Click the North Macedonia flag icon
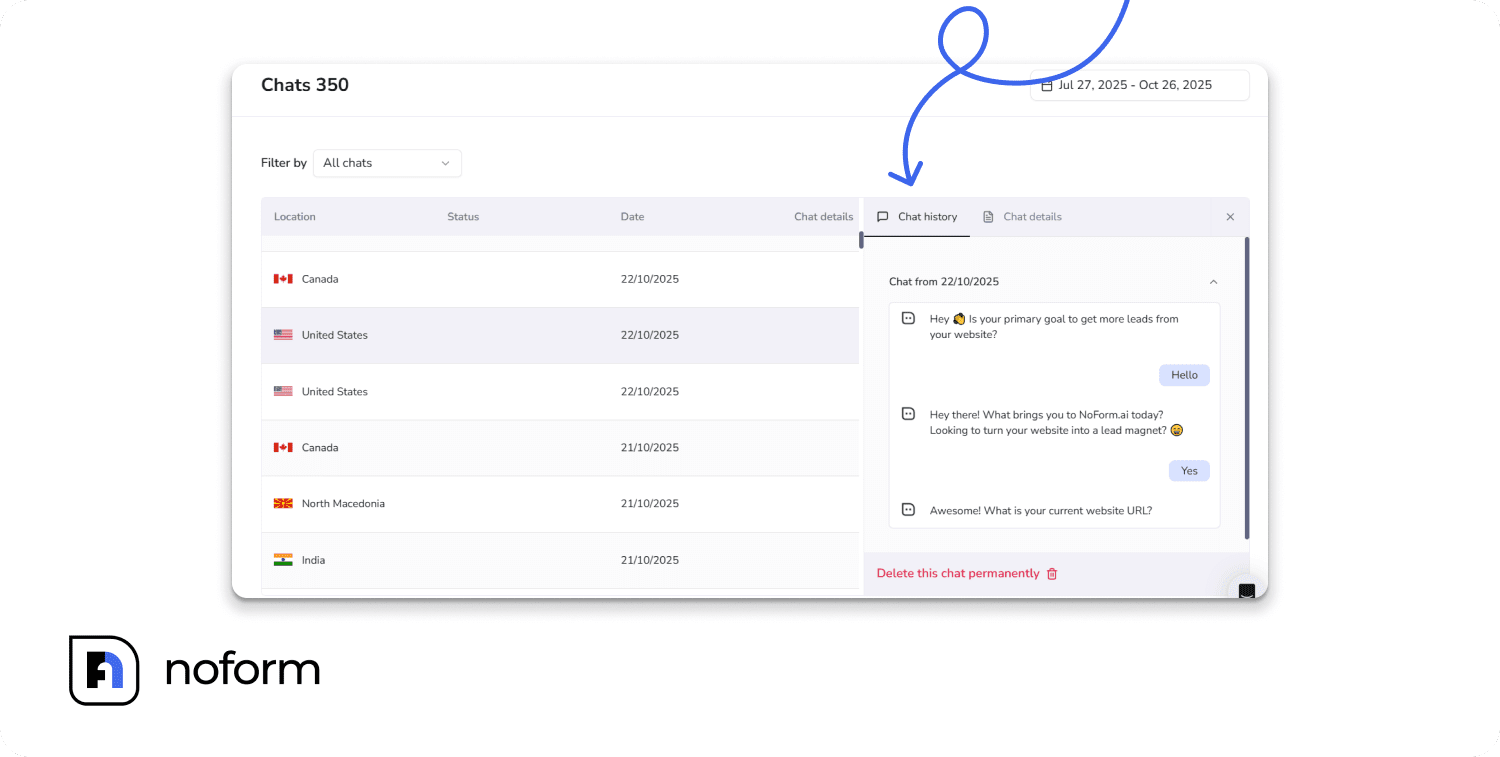 point(283,504)
